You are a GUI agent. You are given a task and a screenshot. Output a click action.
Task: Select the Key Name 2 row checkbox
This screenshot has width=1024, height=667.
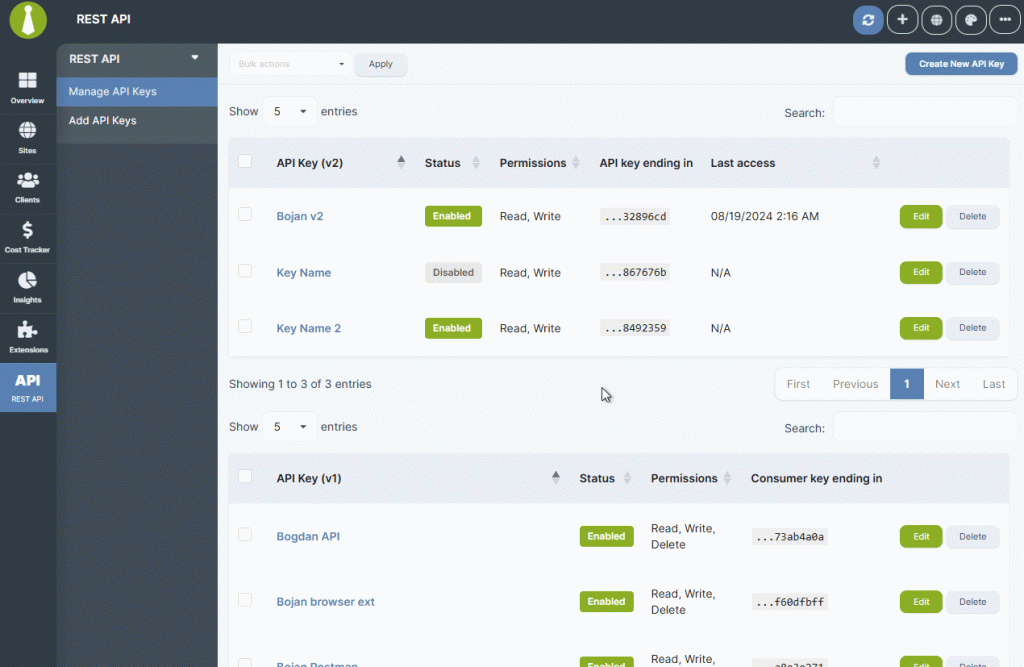coord(245,328)
